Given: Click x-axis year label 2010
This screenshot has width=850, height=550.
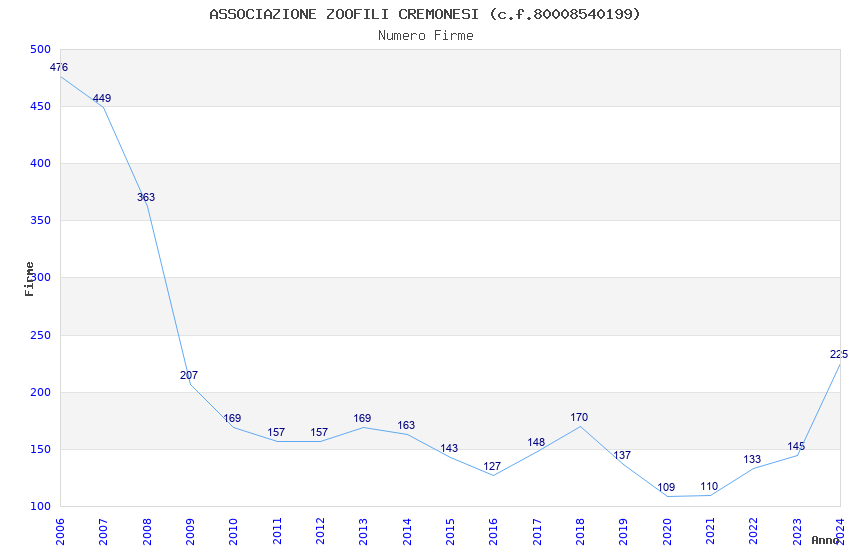Looking at the screenshot, I should pos(233,532).
